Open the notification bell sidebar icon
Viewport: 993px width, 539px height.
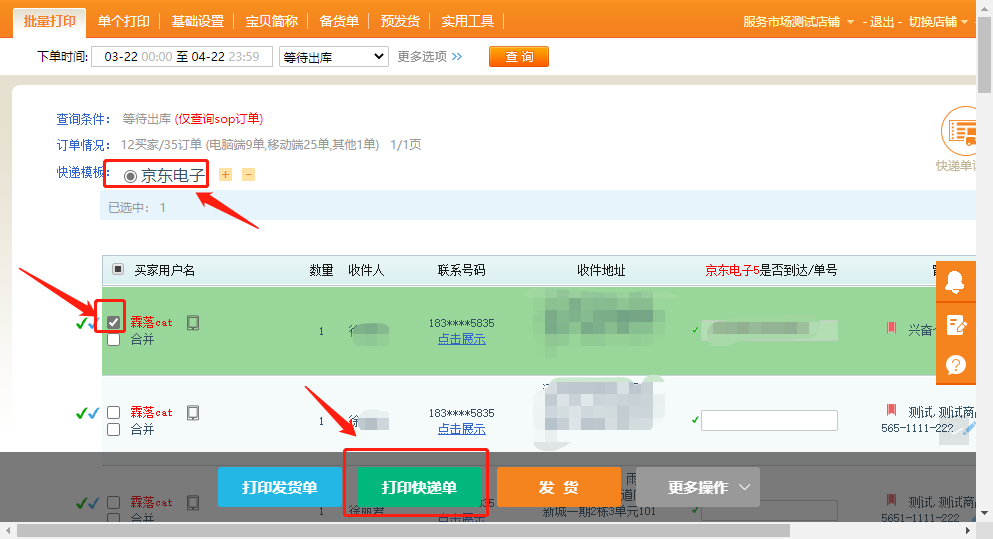[955, 282]
